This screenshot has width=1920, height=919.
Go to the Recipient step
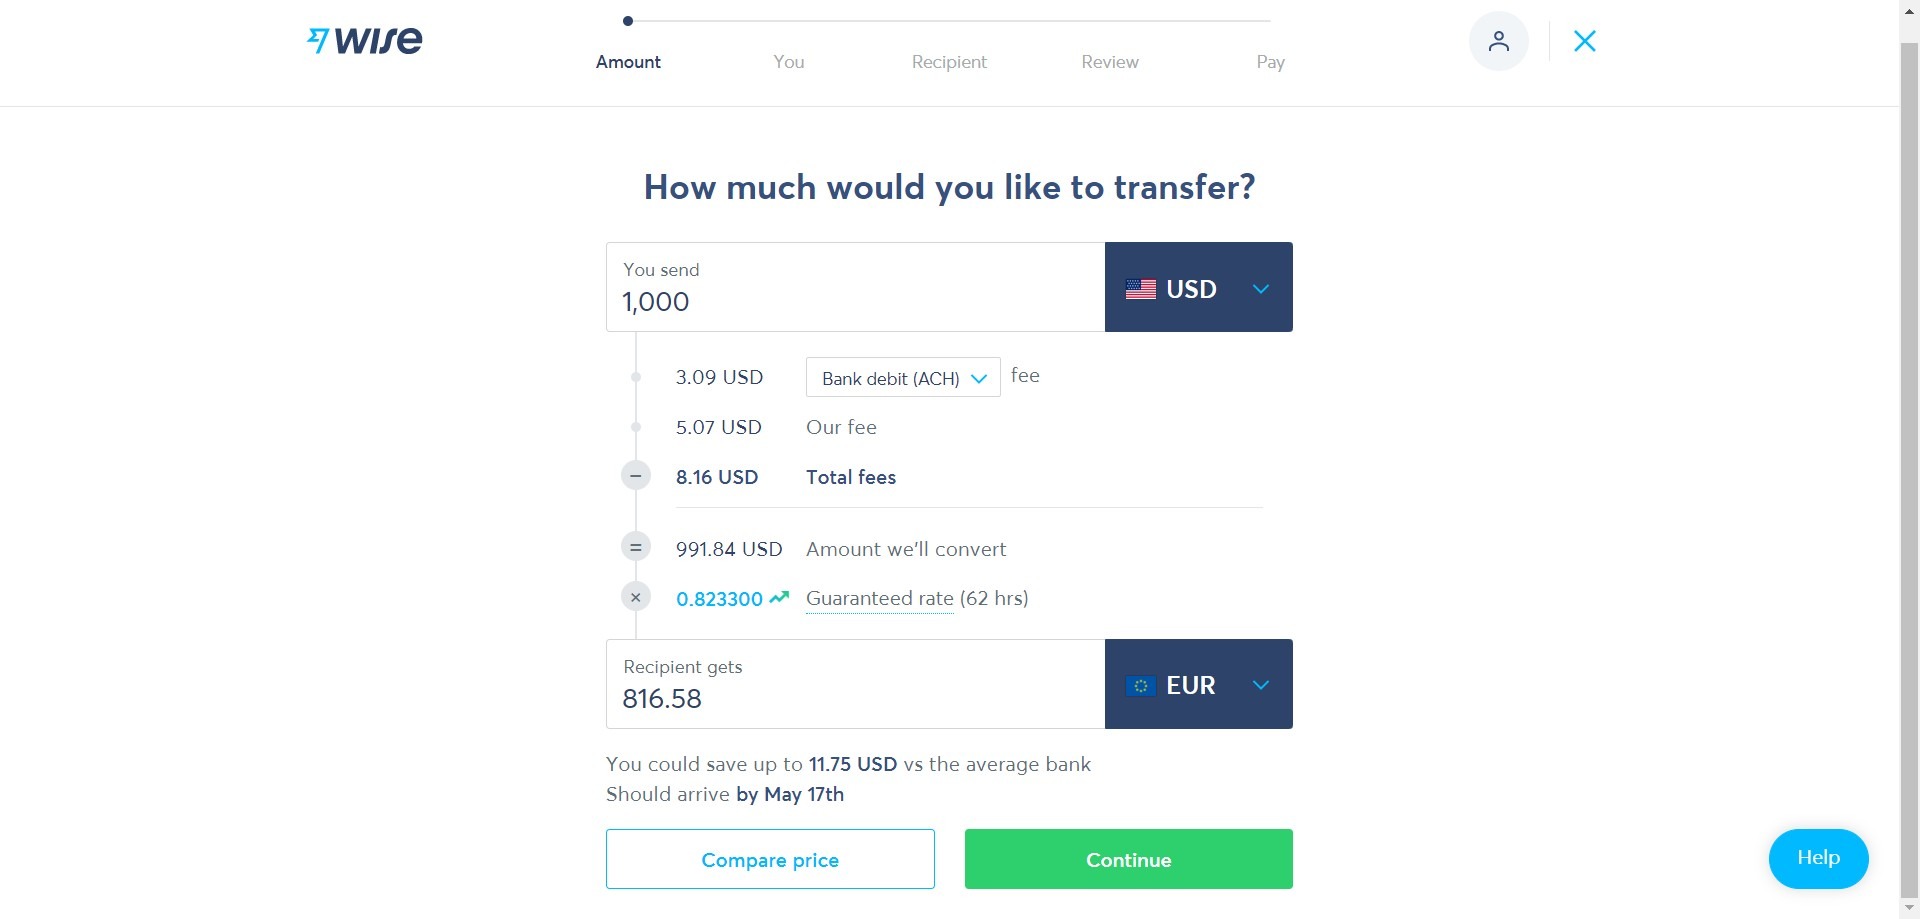pyautogui.click(x=949, y=62)
